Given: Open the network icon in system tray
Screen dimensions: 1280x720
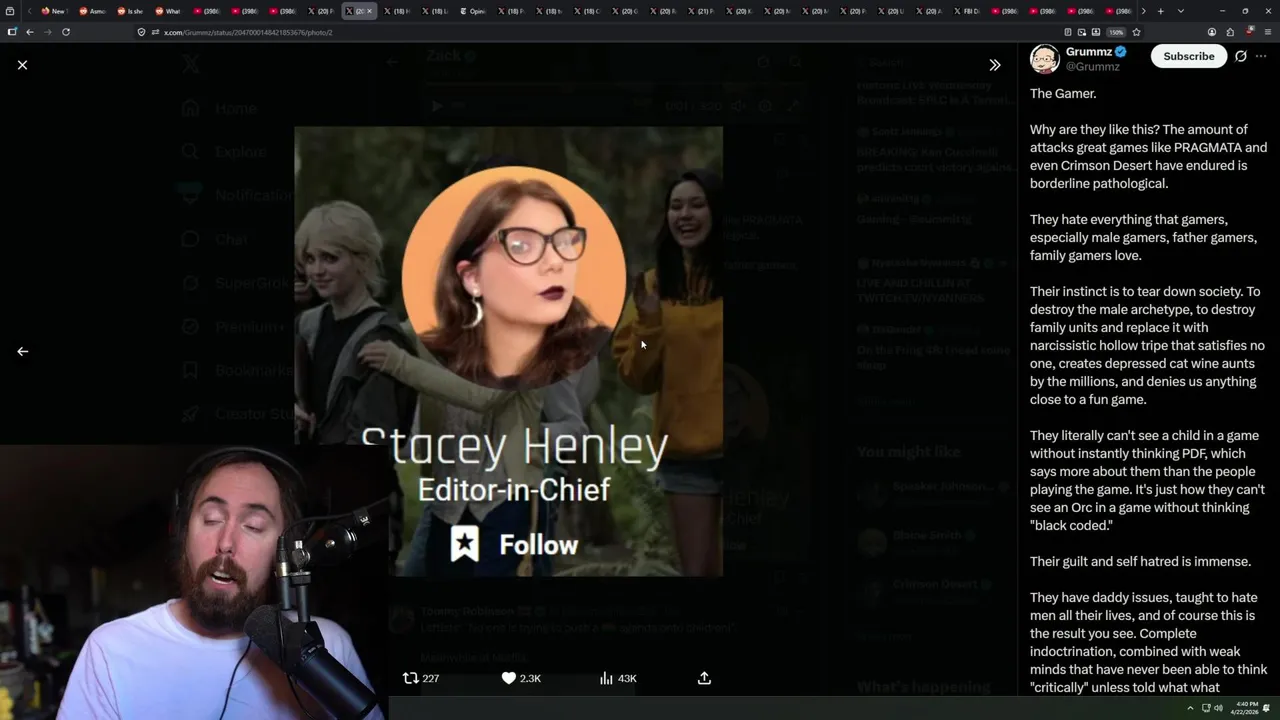Looking at the screenshot, I should coord(1205,708).
